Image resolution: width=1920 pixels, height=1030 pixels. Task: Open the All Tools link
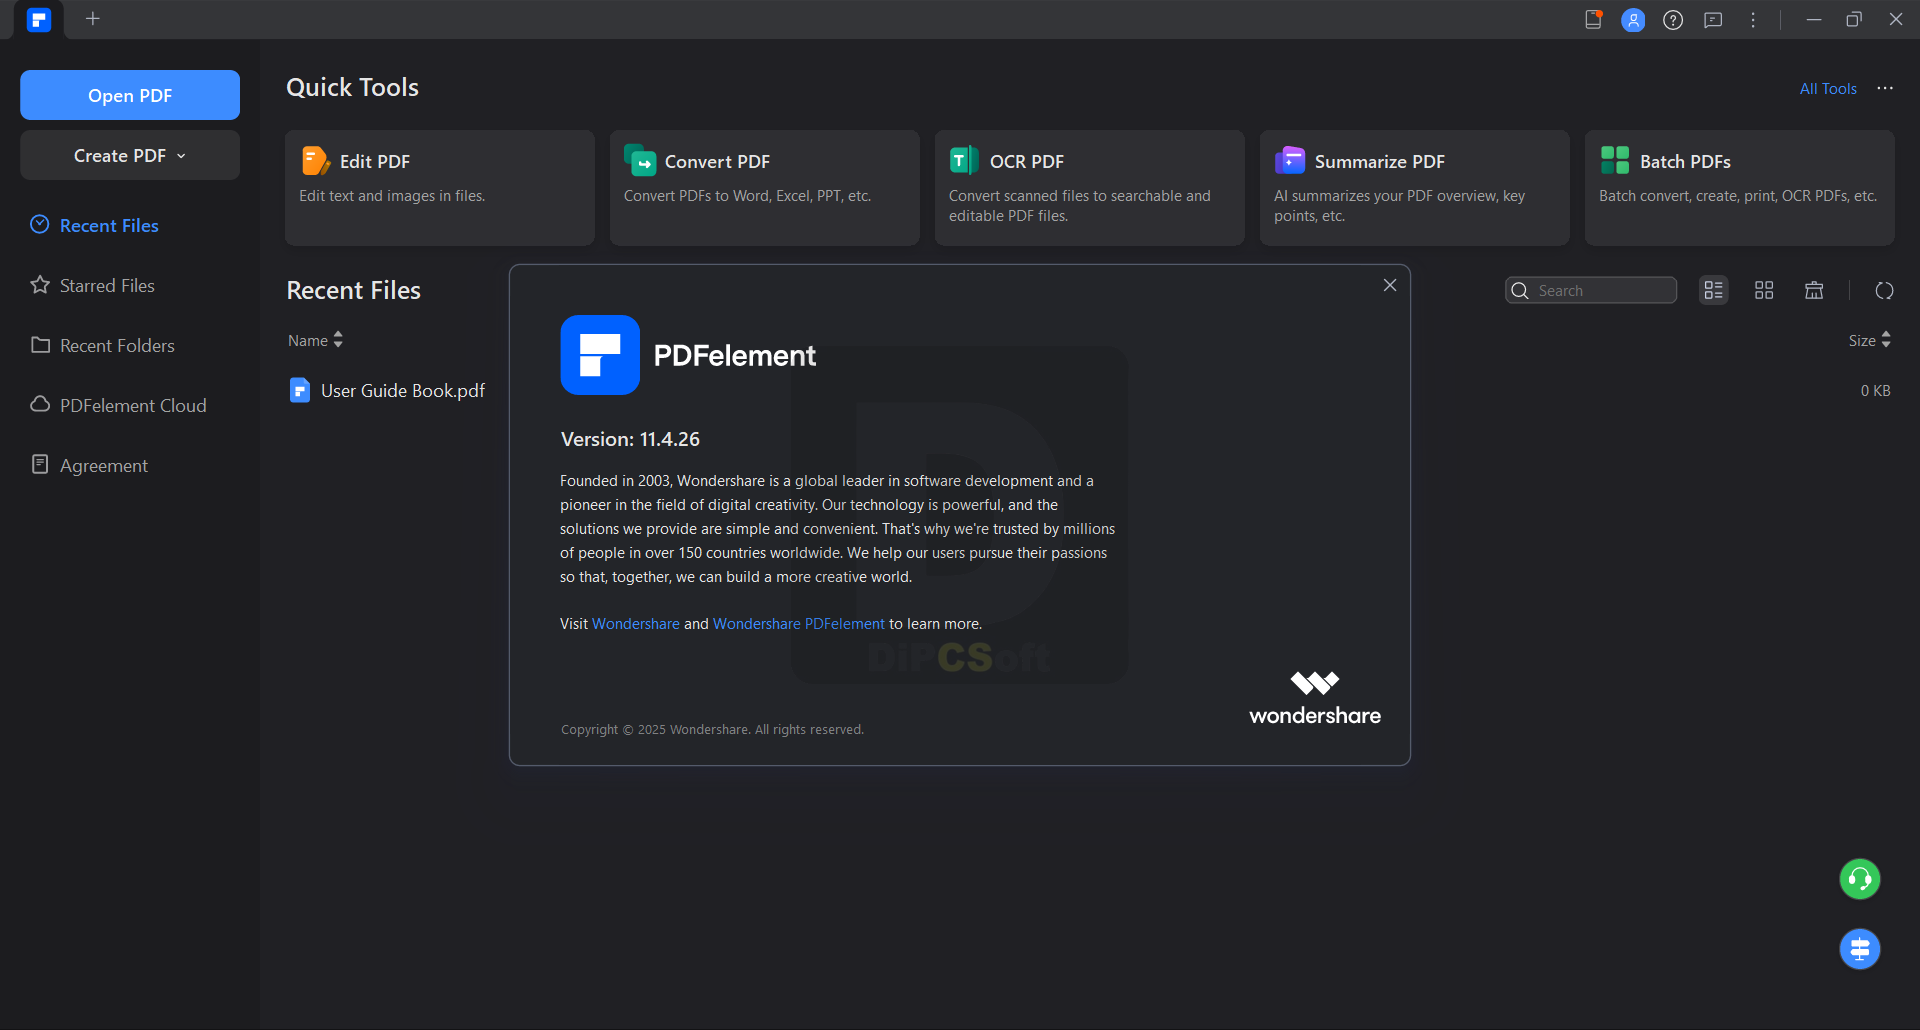[1828, 88]
